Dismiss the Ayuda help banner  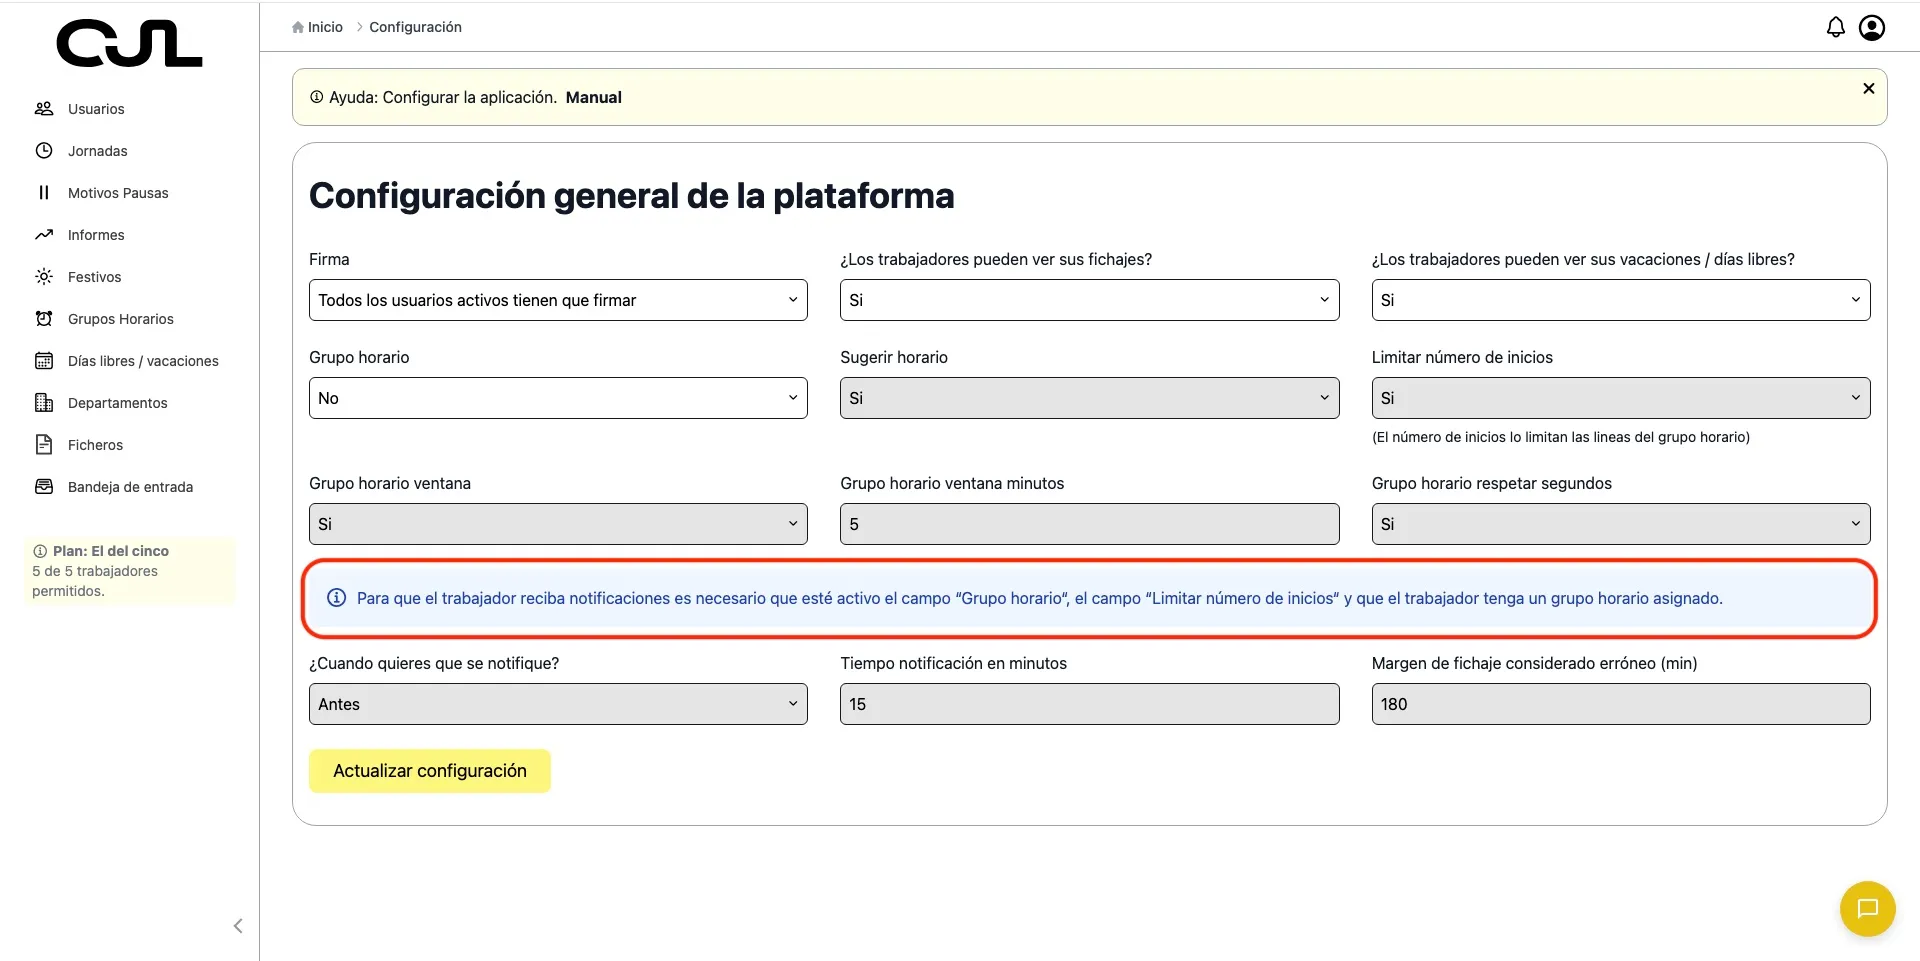(x=1868, y=89)
